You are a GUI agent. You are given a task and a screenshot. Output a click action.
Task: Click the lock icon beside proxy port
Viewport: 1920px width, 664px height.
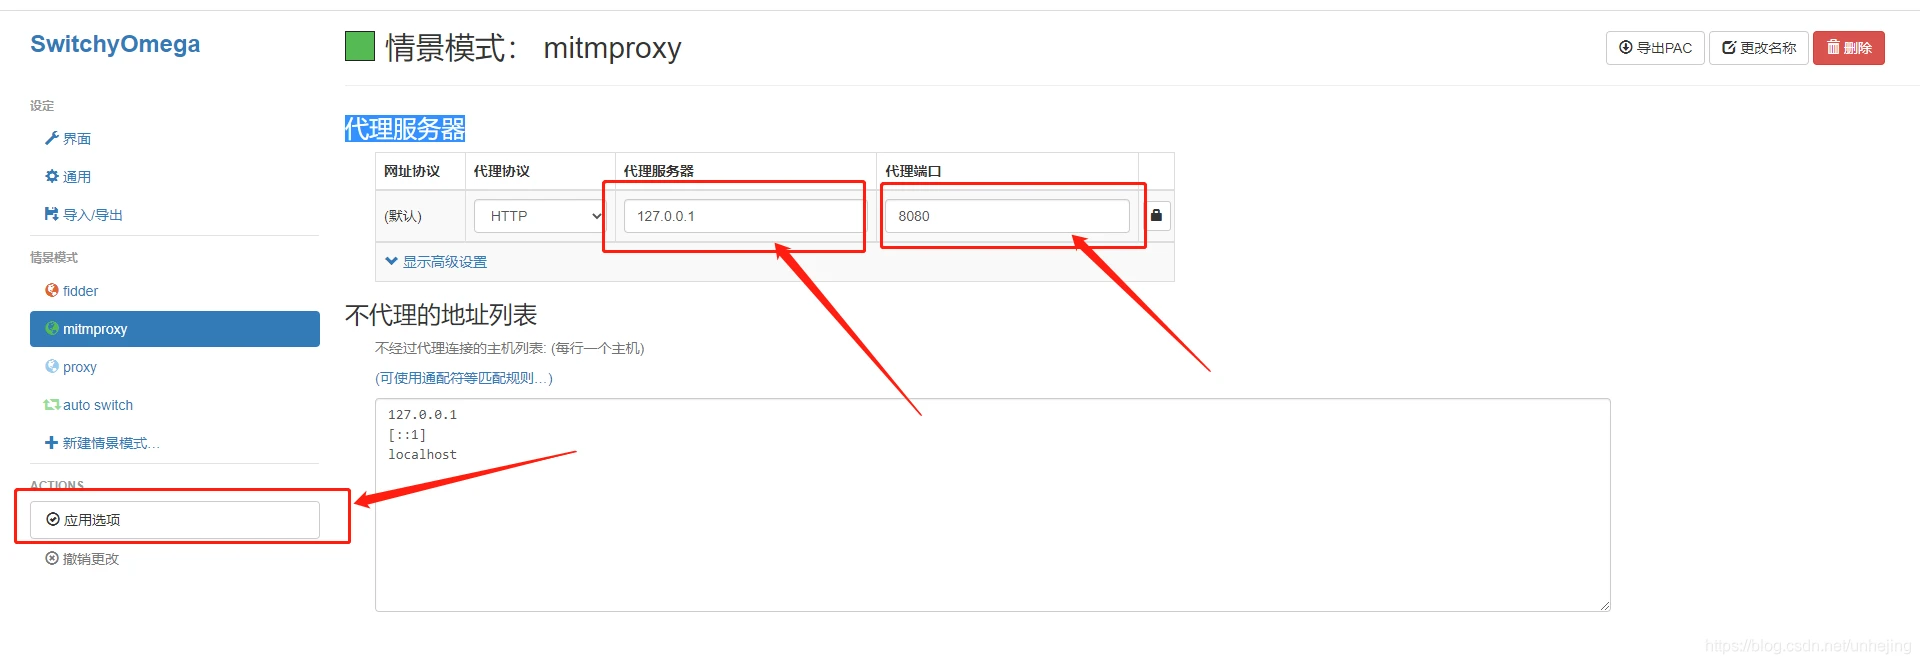[x=1156, y=215]
